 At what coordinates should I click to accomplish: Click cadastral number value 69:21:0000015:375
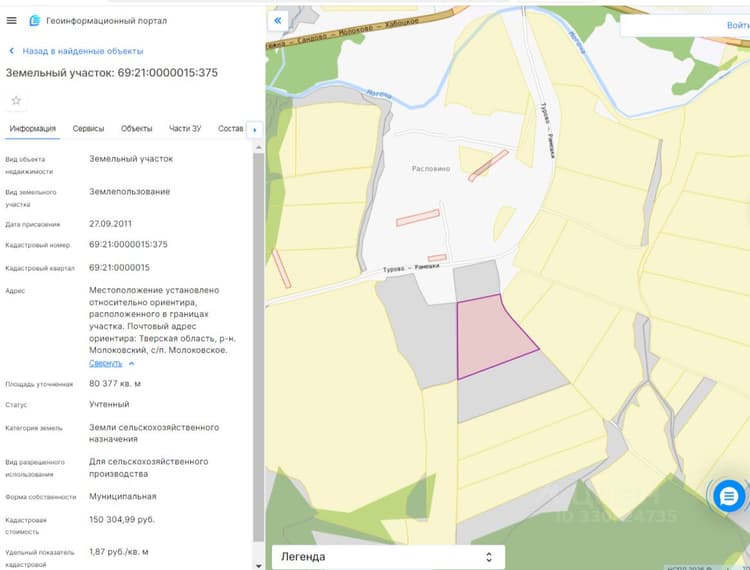coord(128,244)
